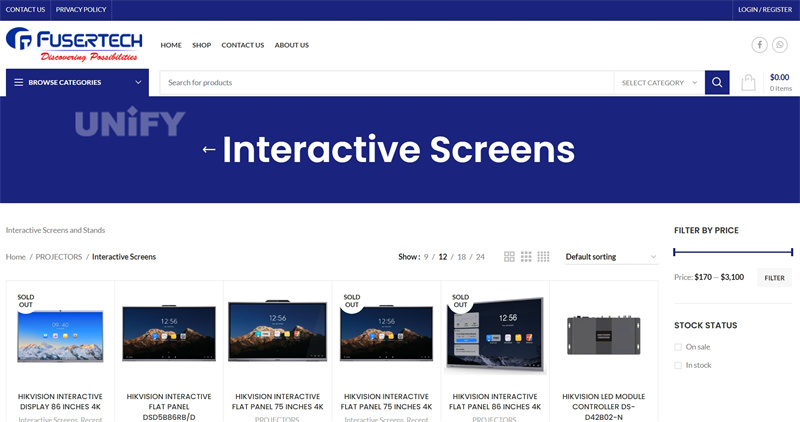This screenshot has width=800, height=422.
Task: Click Login / Register
Action: coord(765,10)
